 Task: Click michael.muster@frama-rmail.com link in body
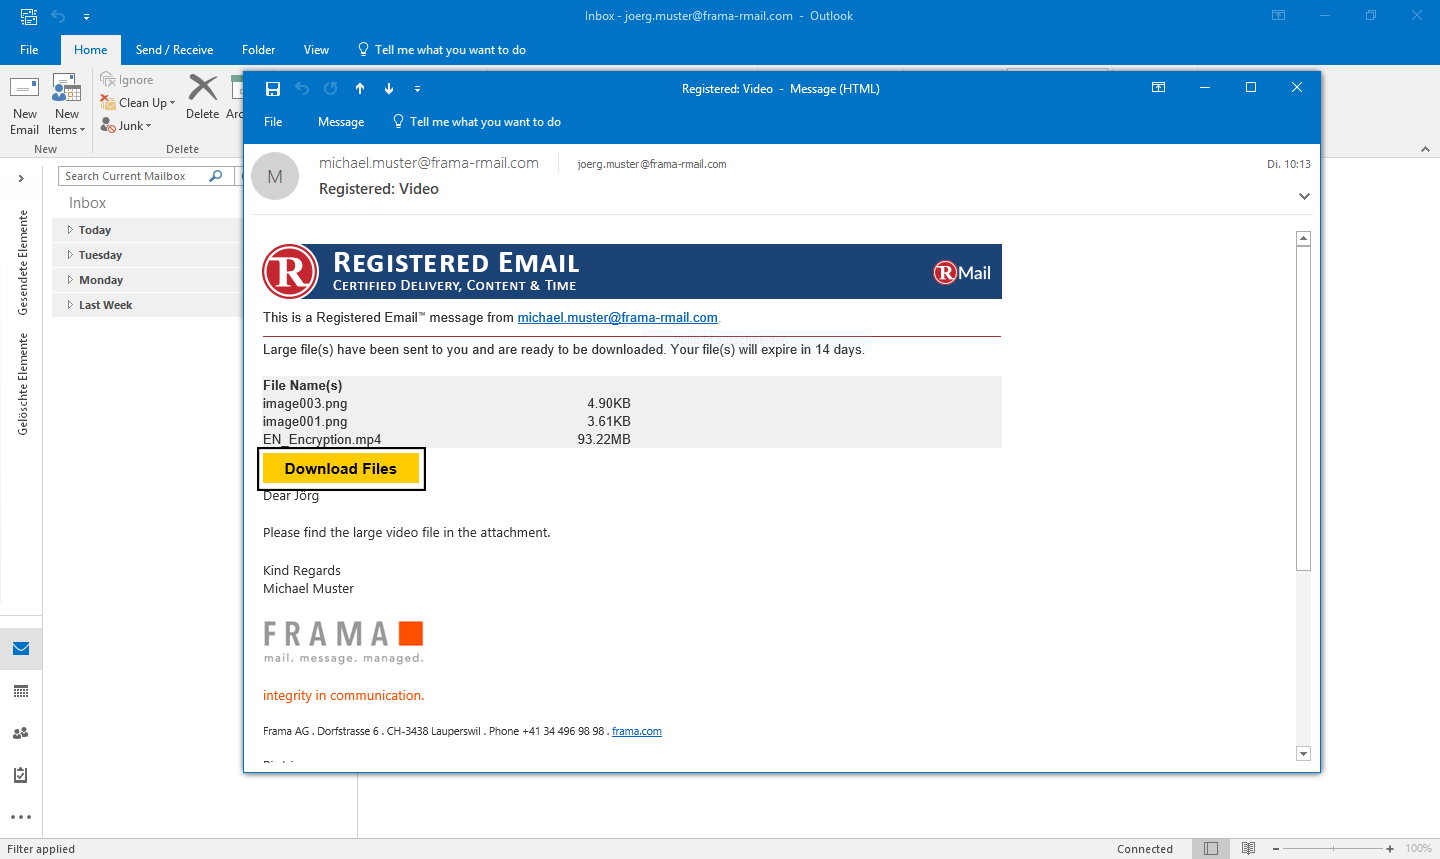click(x=617, y=318)
